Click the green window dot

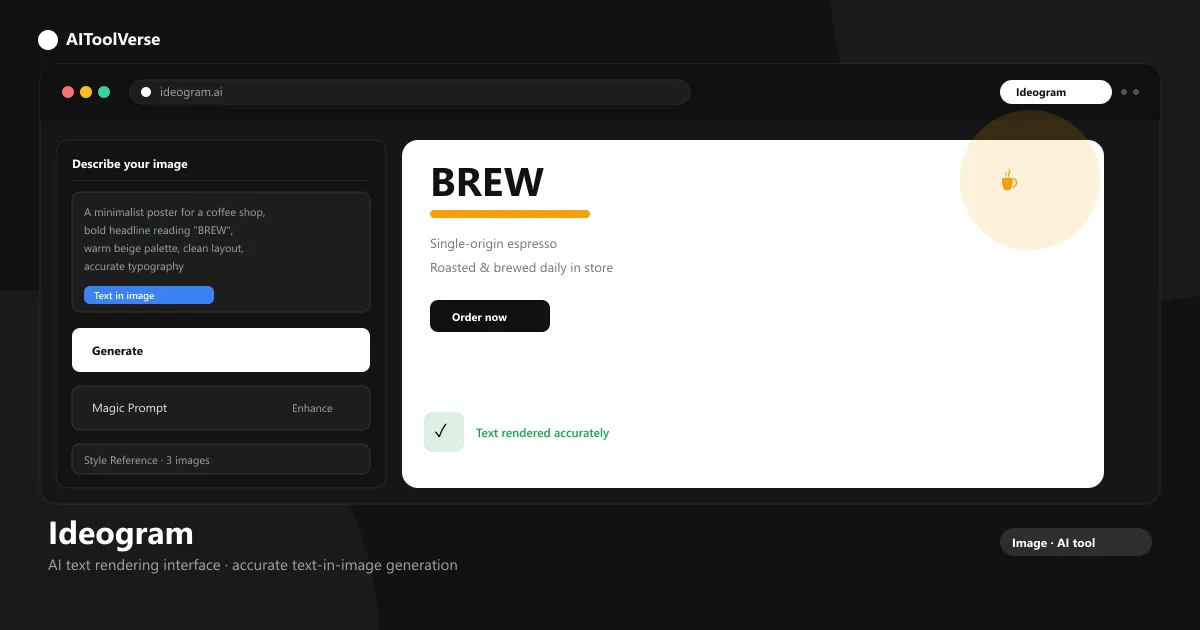tap(104, 92)
